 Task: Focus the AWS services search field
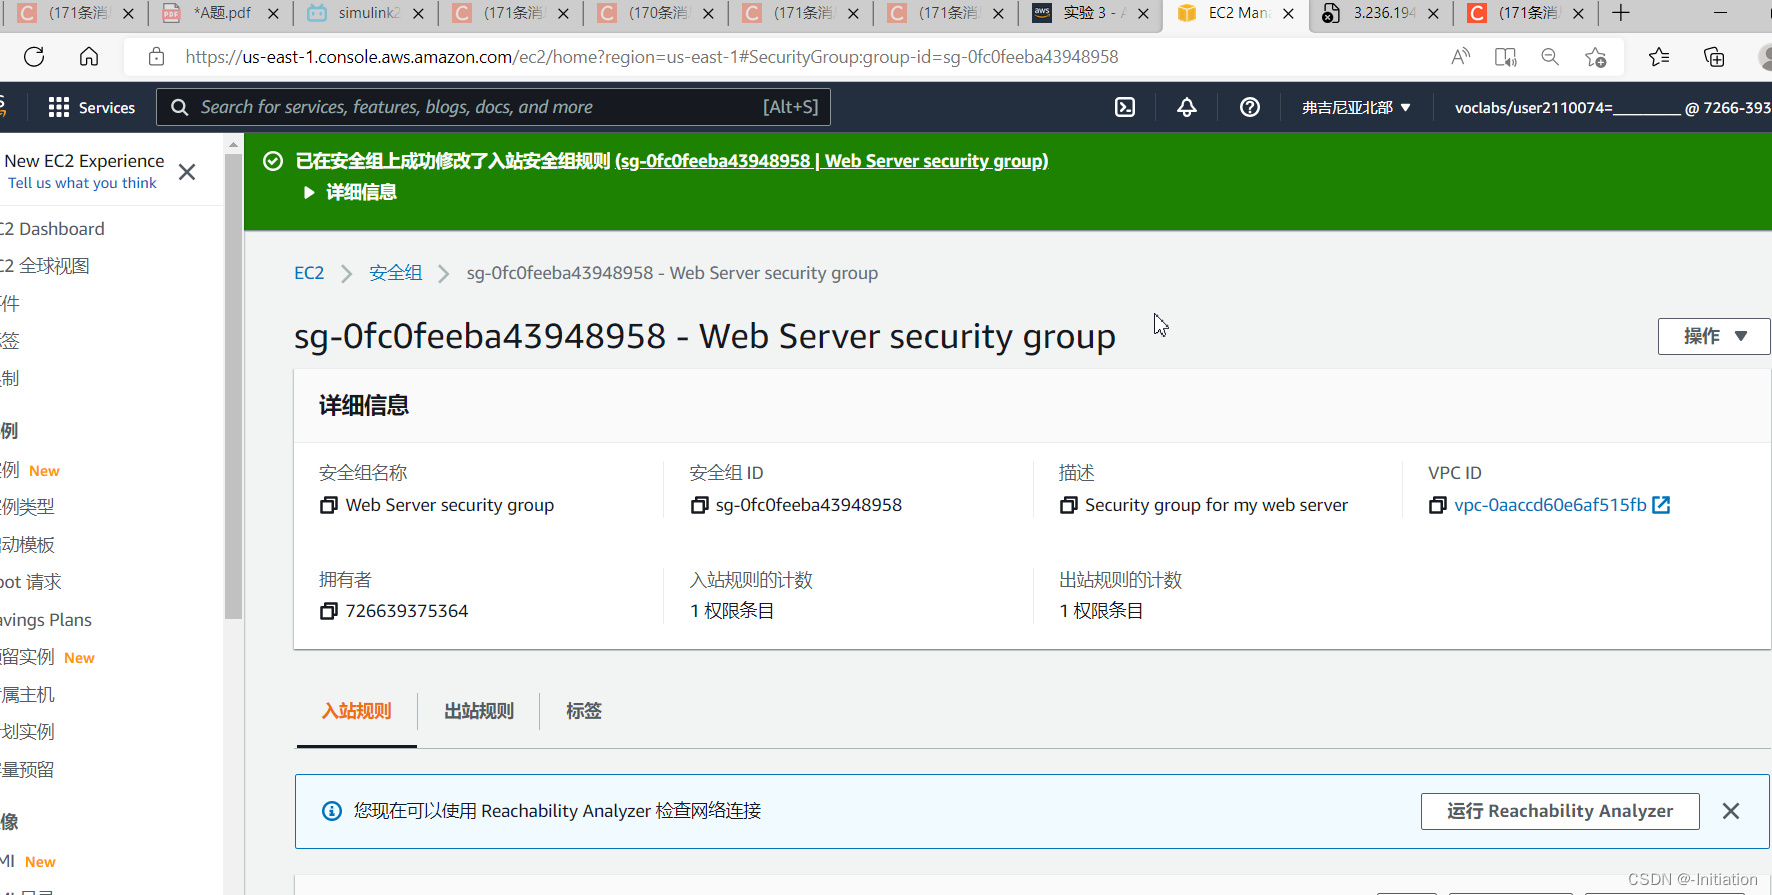click(493, 107)
